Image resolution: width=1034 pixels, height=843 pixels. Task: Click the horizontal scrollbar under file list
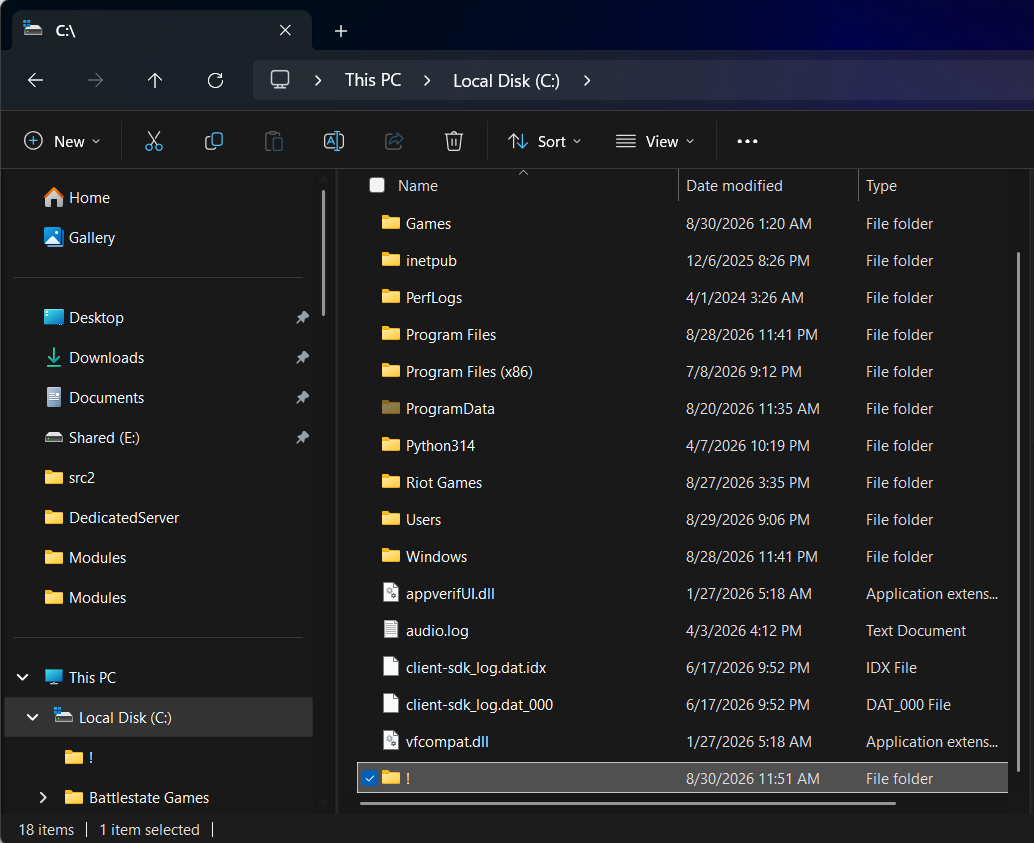tap(627, 803)
